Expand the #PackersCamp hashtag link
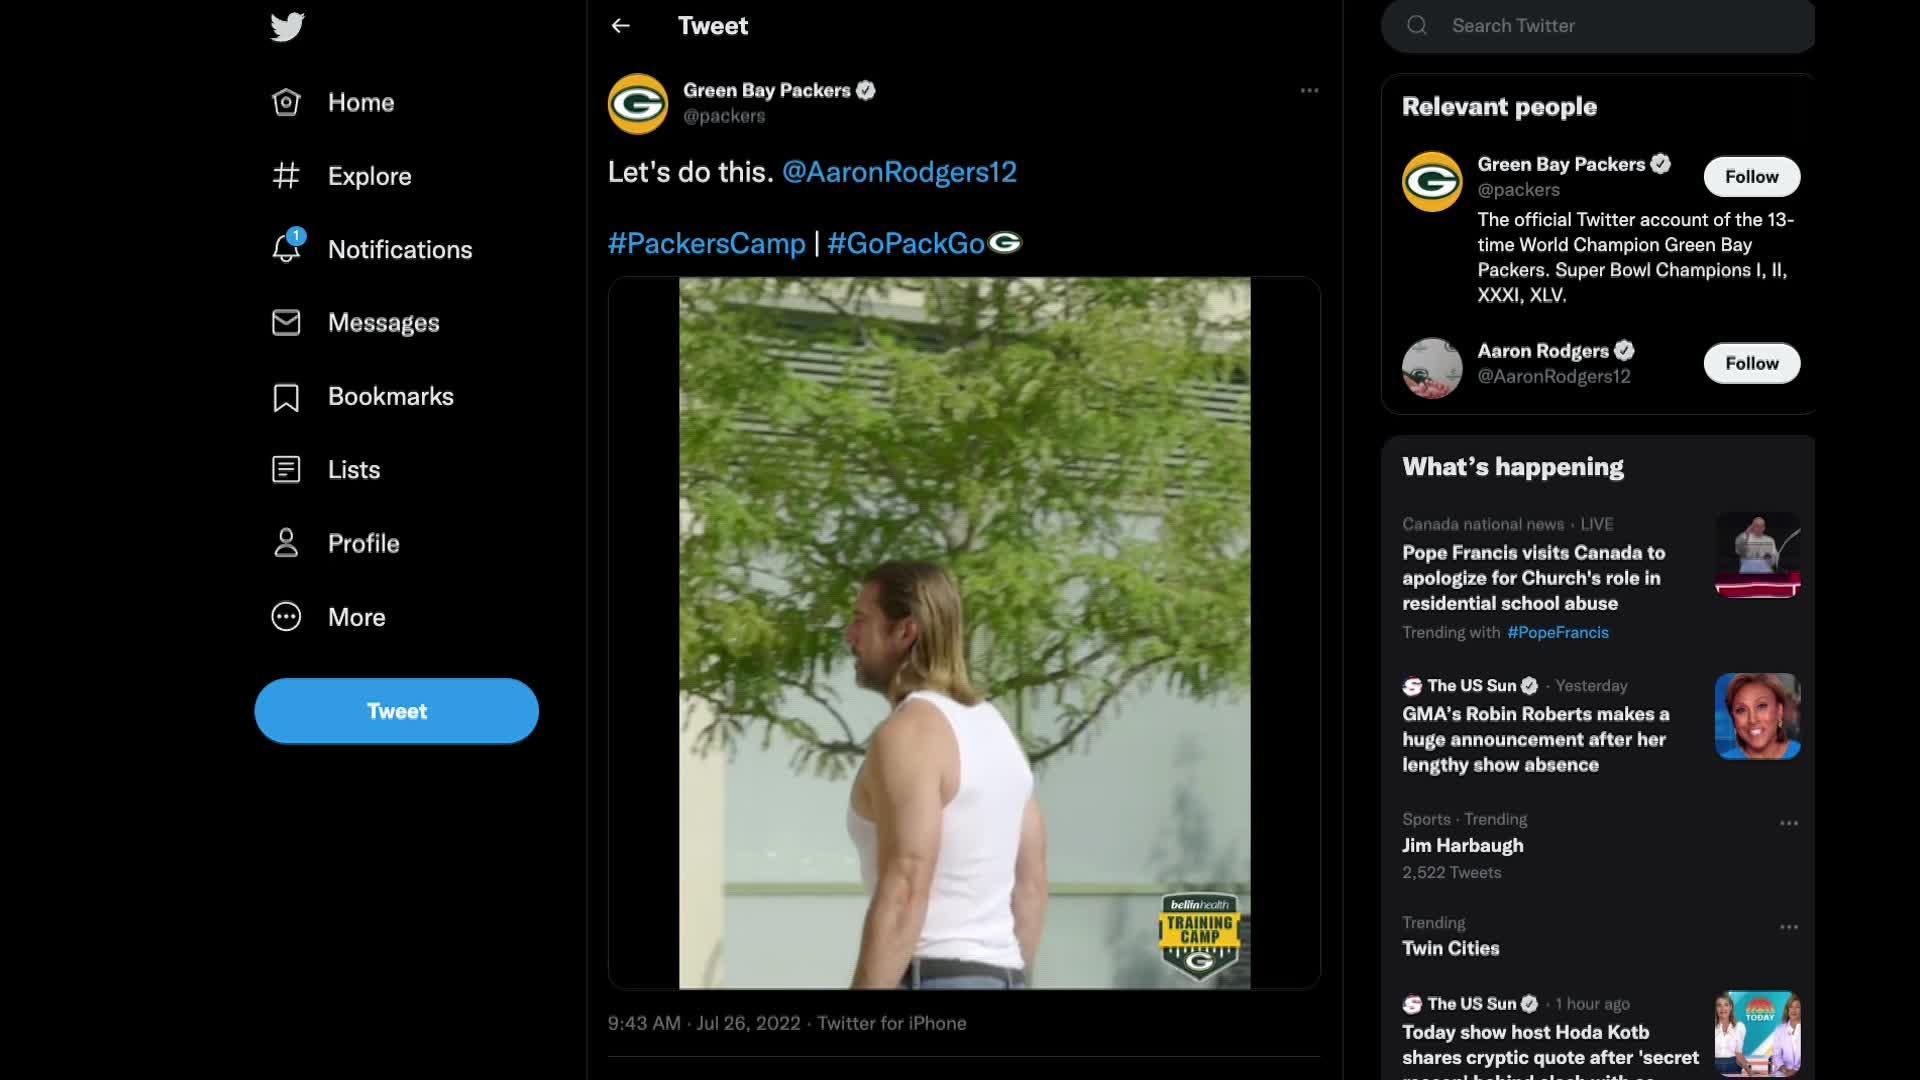The image size is (1920, 1080). (x=708, y=241)
